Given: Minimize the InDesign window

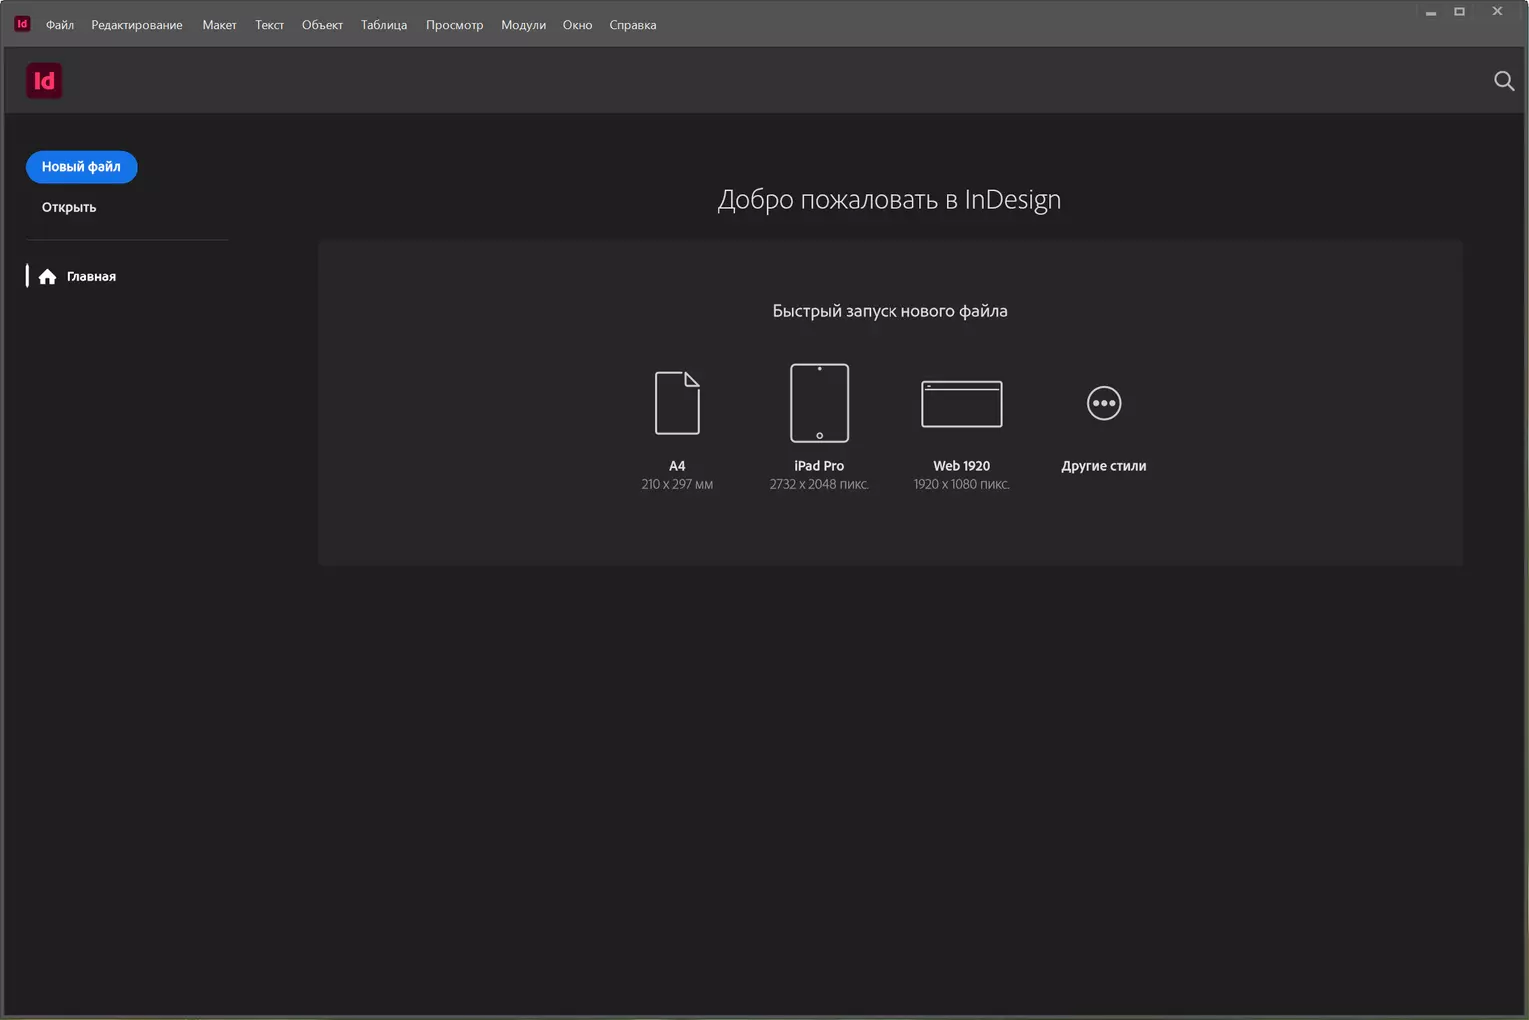Looking at the screenshot, I should (1431, 12).
